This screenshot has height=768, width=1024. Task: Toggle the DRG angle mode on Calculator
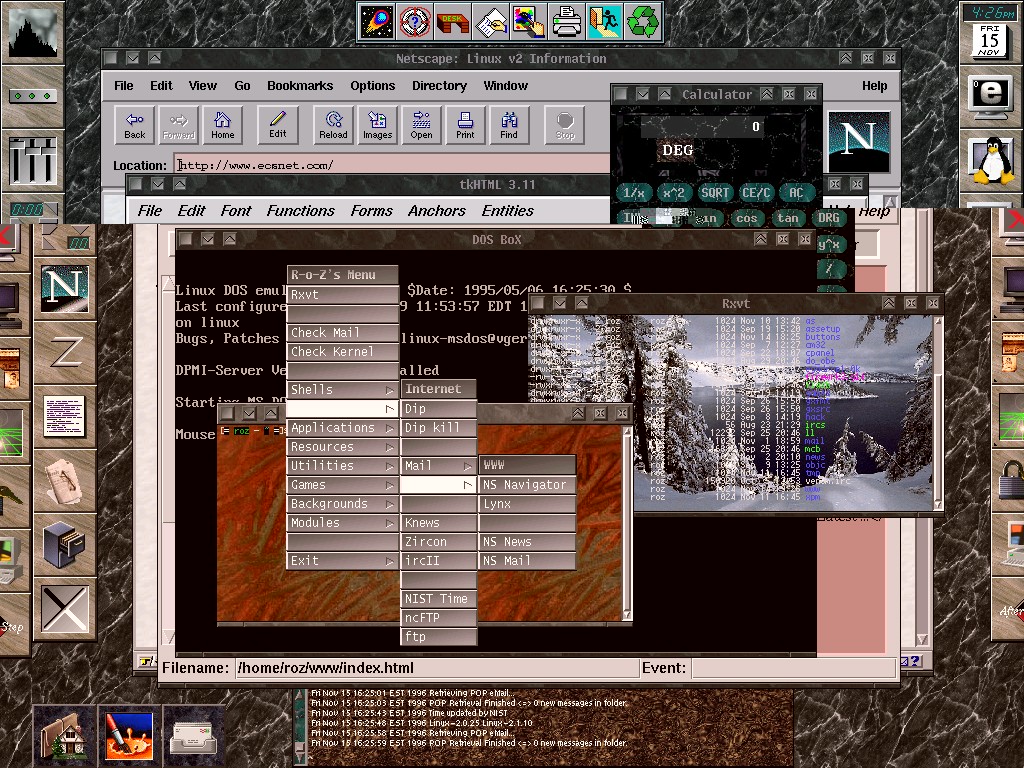point(829,218)
